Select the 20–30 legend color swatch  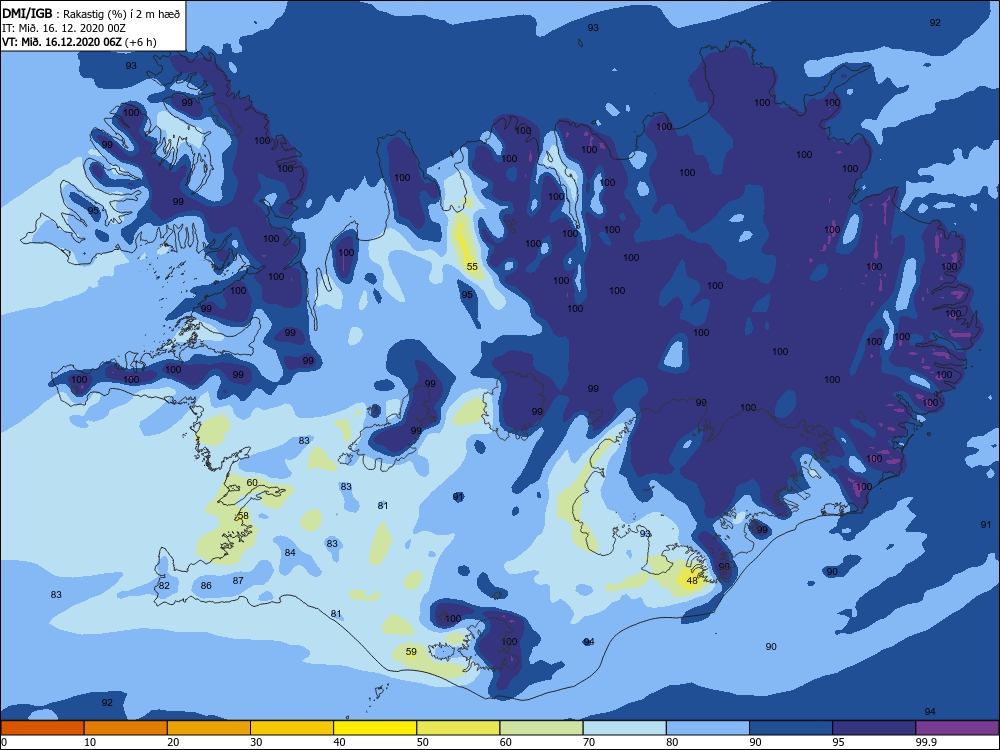(x=209, y=728)
